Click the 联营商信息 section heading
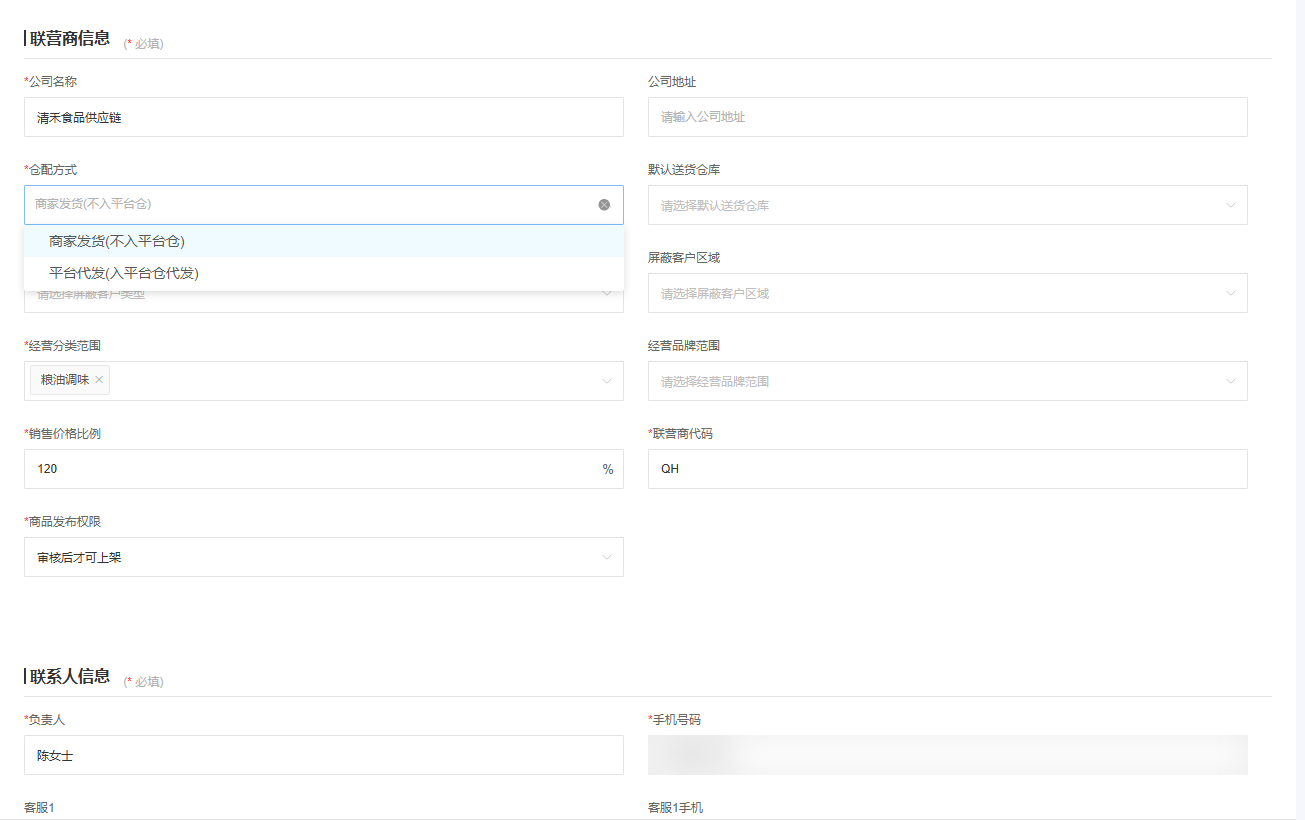This screenshot has height=820, width=1305. click(70, 39)
